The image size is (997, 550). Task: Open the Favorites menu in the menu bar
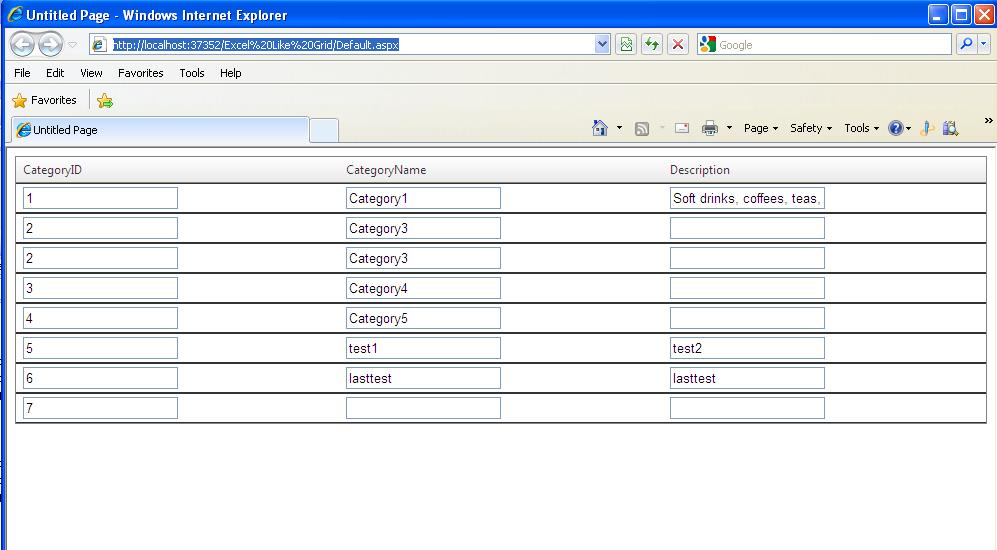pyautogui.click(x=141, y=73)
